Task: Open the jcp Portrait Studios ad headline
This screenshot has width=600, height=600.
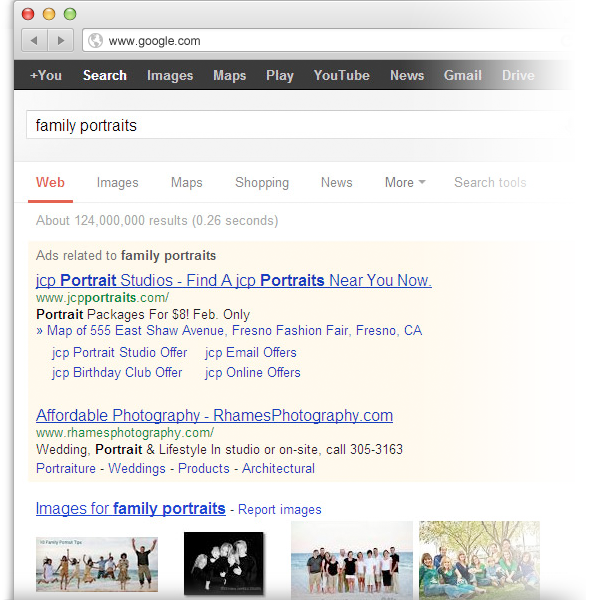Action: tap(234, 280)
